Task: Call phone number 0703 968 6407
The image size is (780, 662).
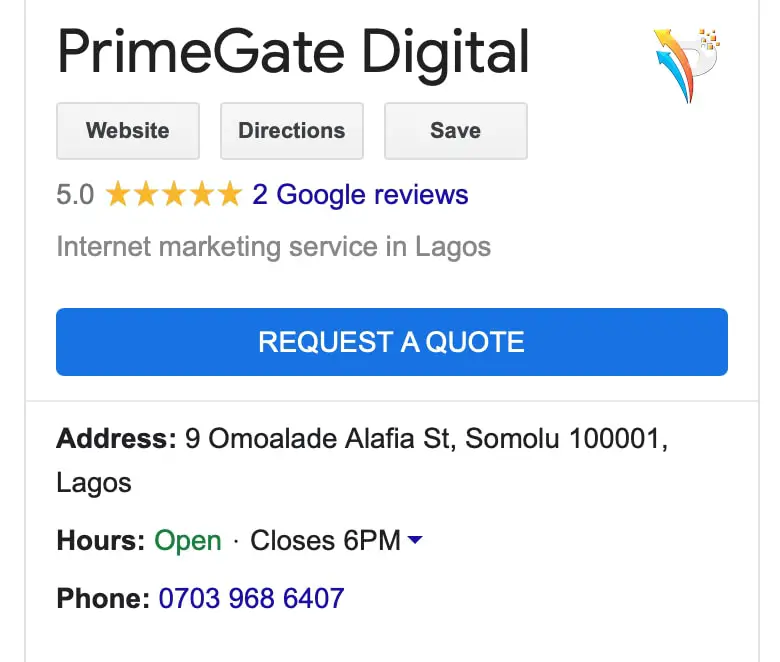Action: [251, 598]
